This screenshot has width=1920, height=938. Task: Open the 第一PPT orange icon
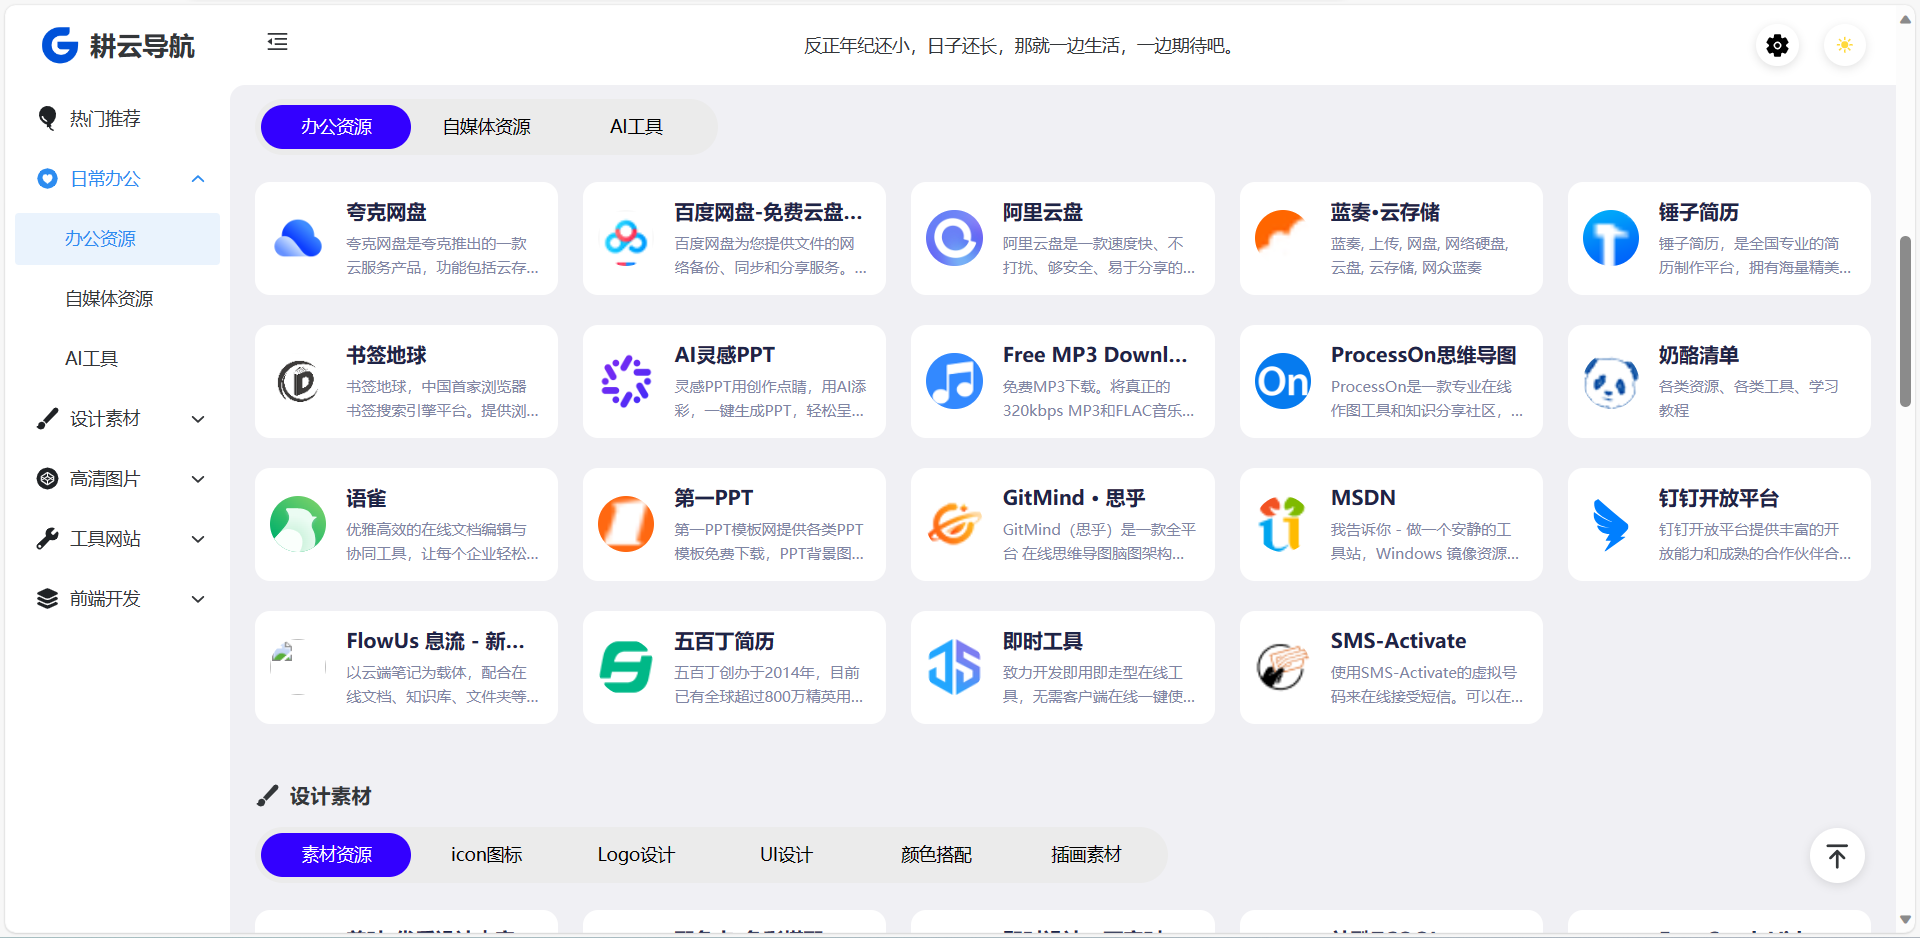click(x=626, y=524)
